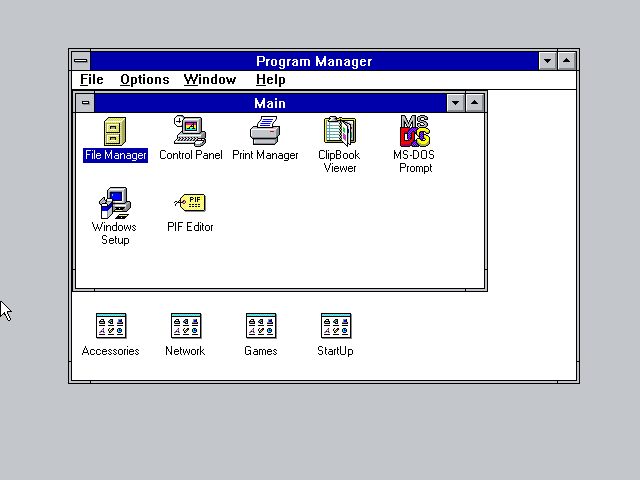Viewport: 640px width, 480px height.
Task: Click the "PIF Editor" label text
Action: pyautogui.click(x=190, y=227)
